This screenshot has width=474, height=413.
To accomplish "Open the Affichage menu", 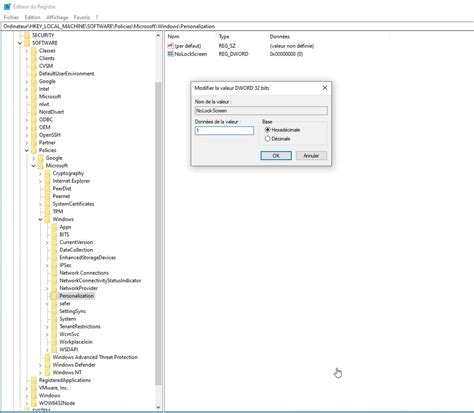I will (x=57, y=17).
